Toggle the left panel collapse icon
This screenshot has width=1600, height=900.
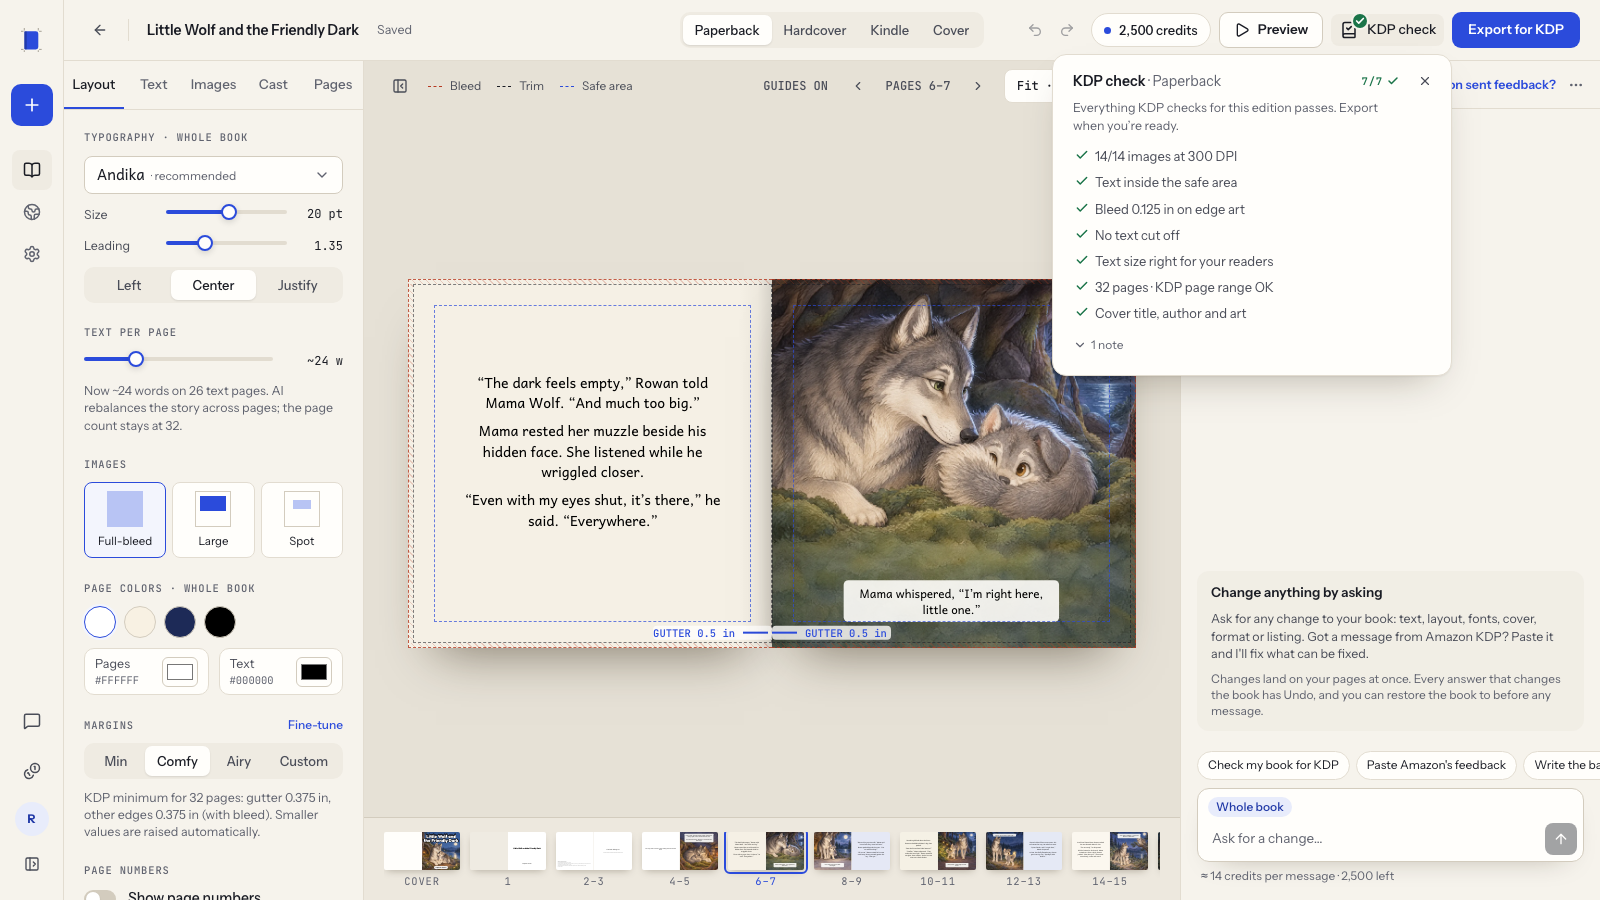(x=400, y=86)
